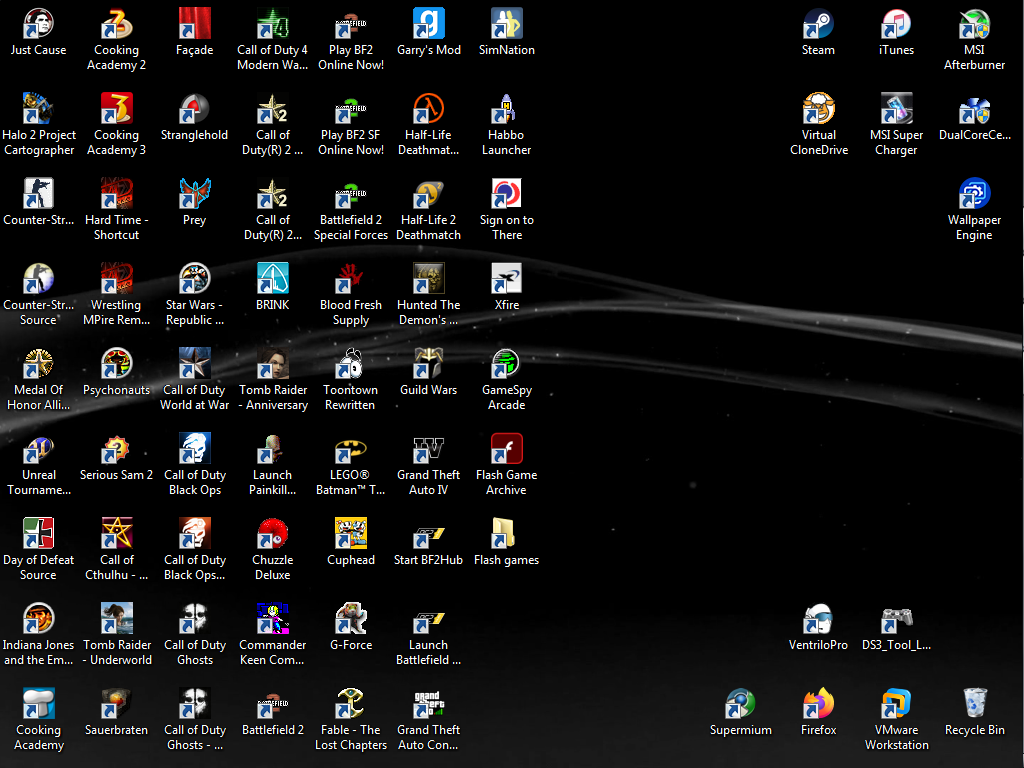Click the Supermium browser icon

point(740,705)
